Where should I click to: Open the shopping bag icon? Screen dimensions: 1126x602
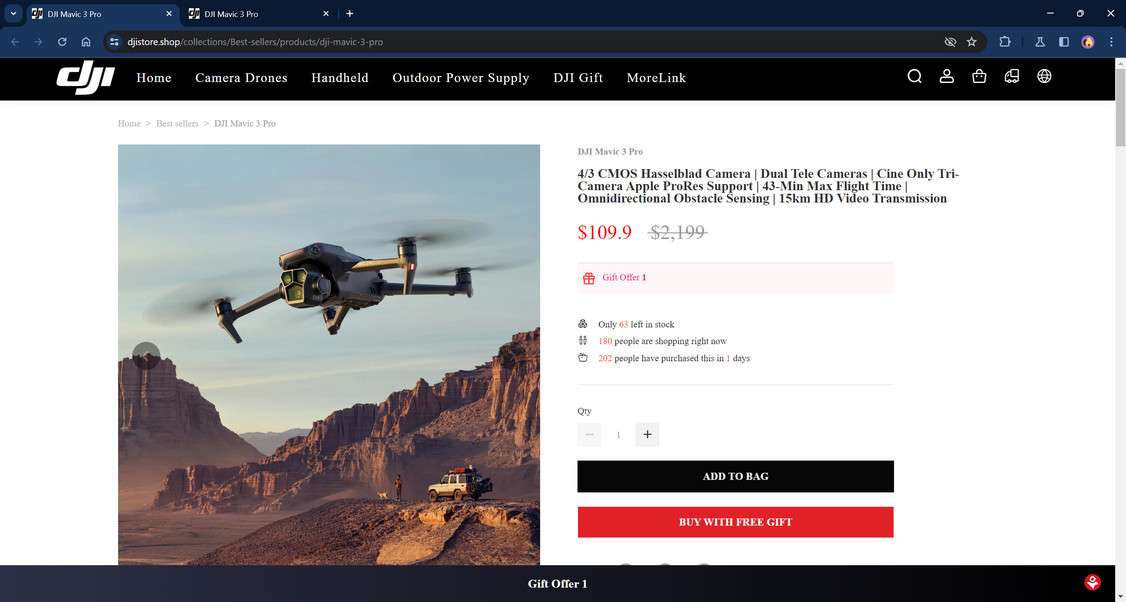tap(979, 76)
